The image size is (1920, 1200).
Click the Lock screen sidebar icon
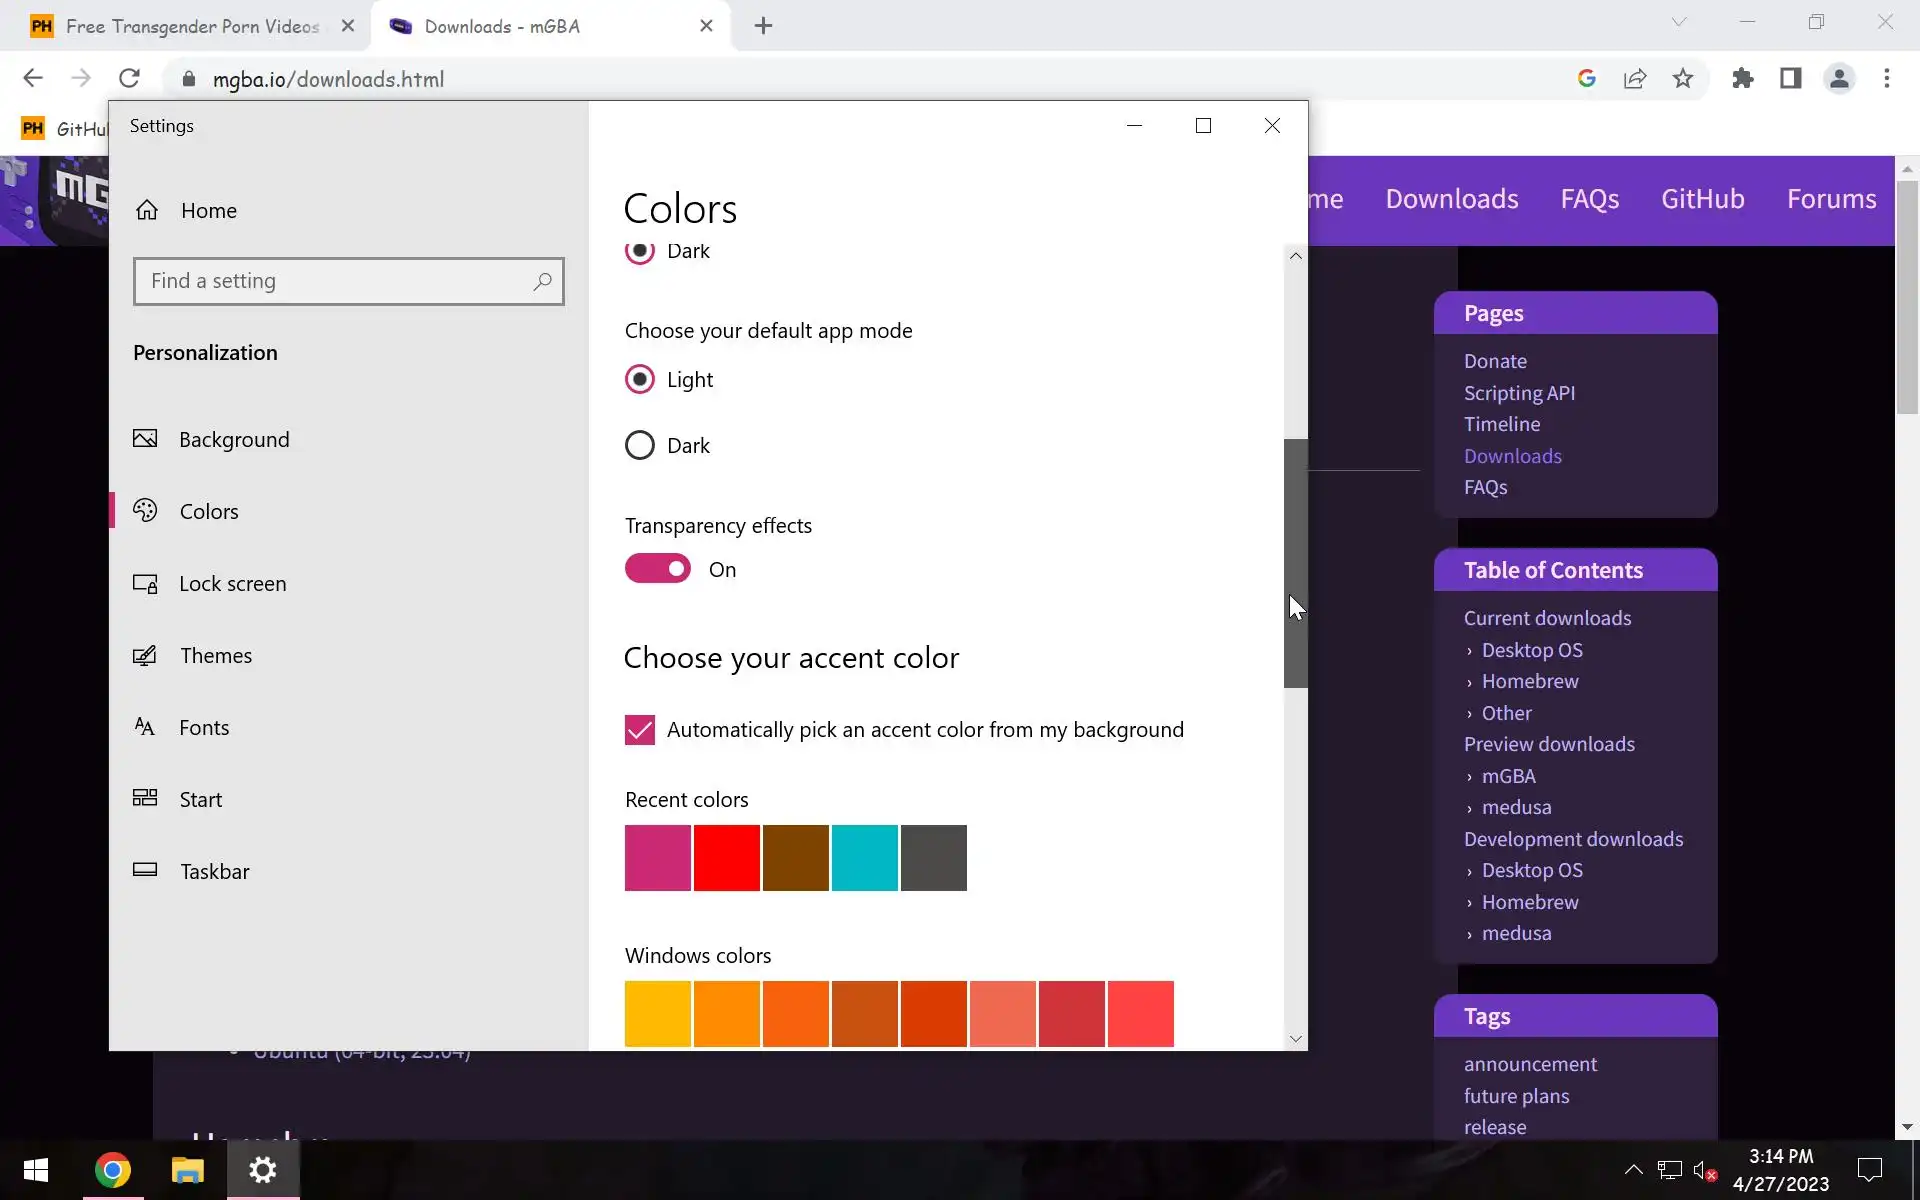145,583
